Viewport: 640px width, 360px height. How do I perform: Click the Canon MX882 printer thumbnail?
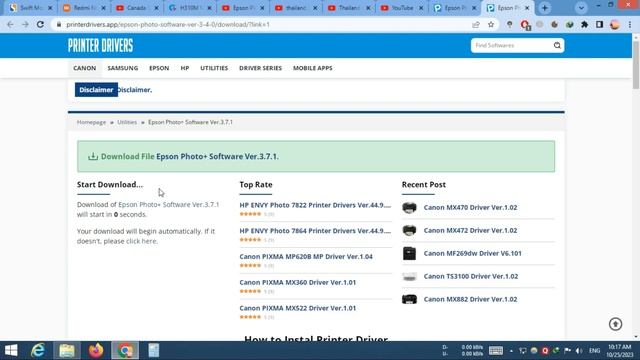pyautogui.click(x=409, y=299)
